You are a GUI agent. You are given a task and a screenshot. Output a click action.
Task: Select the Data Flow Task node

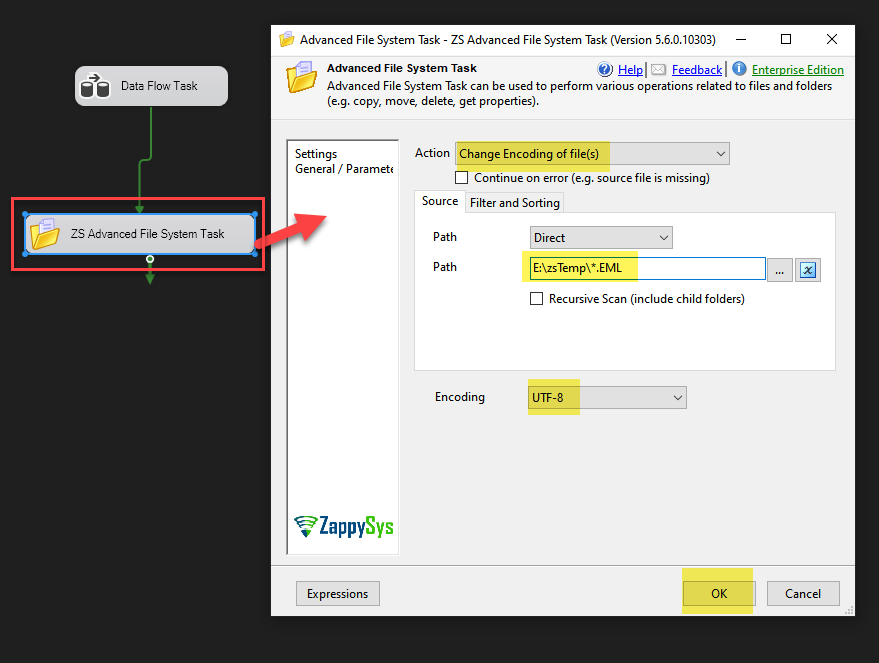point(151,86)
